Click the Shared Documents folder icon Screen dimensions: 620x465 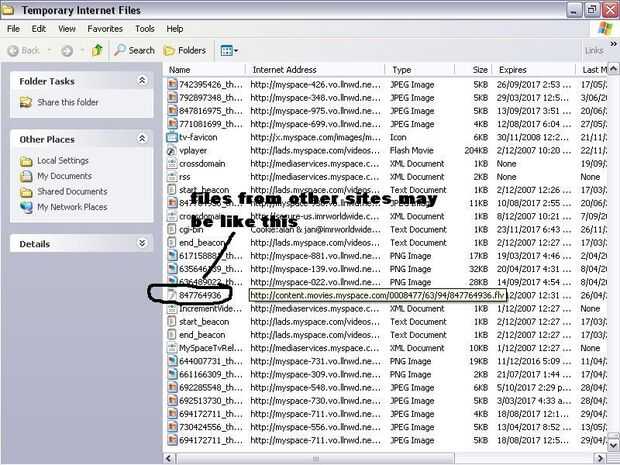pyautogui.click(x=26, y=192)
